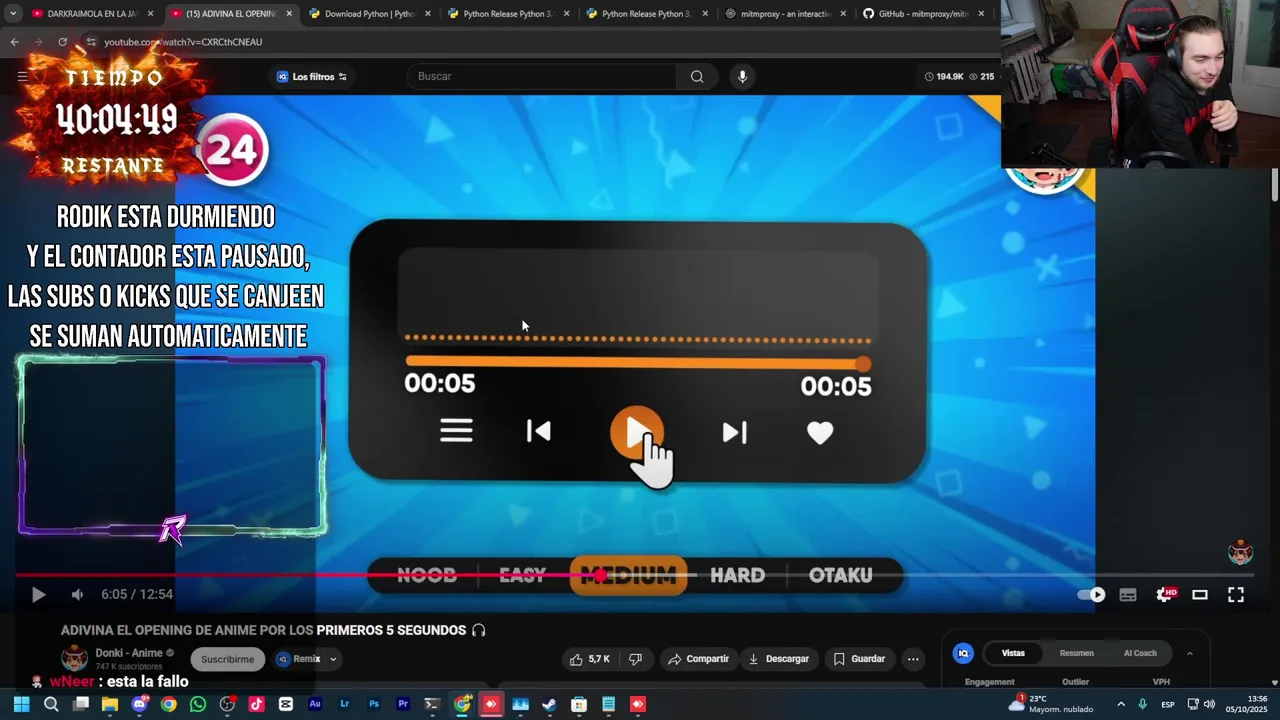The image size is (1280, 720).
Task: Click the Remix button
Action: click(299, 659)
